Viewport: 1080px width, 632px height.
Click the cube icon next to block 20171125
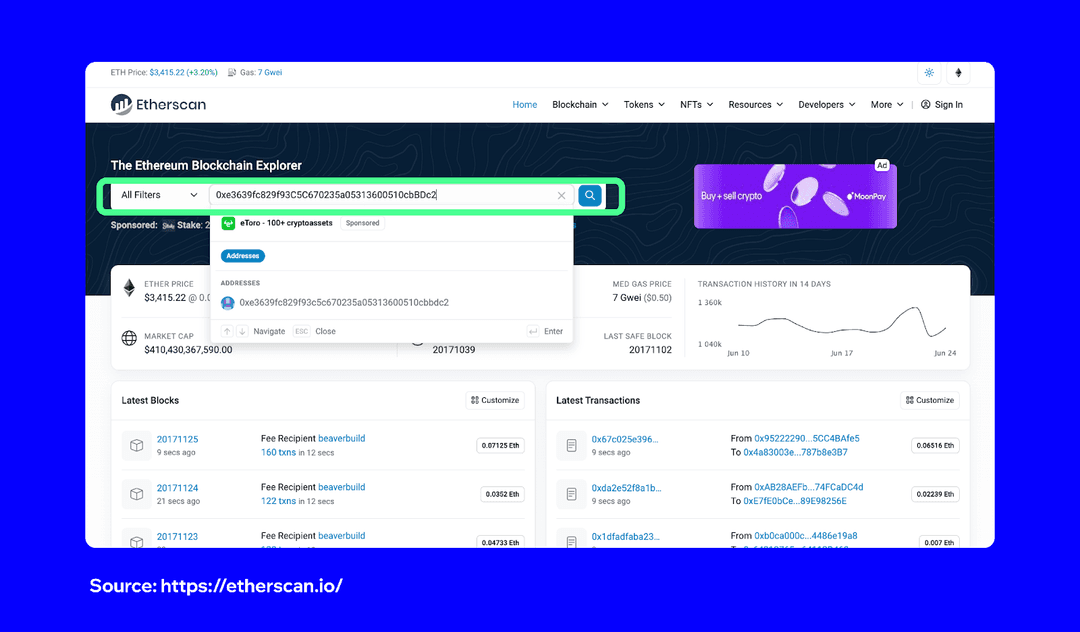coord(136,445)
